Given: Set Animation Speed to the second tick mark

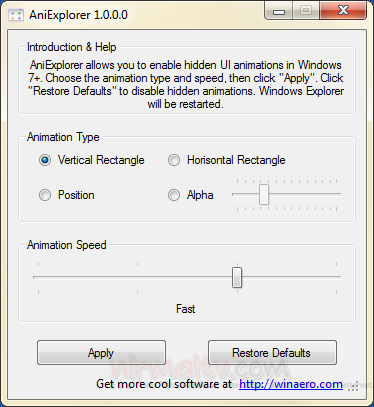Looking at the screenshot, I should pos(137,277).
